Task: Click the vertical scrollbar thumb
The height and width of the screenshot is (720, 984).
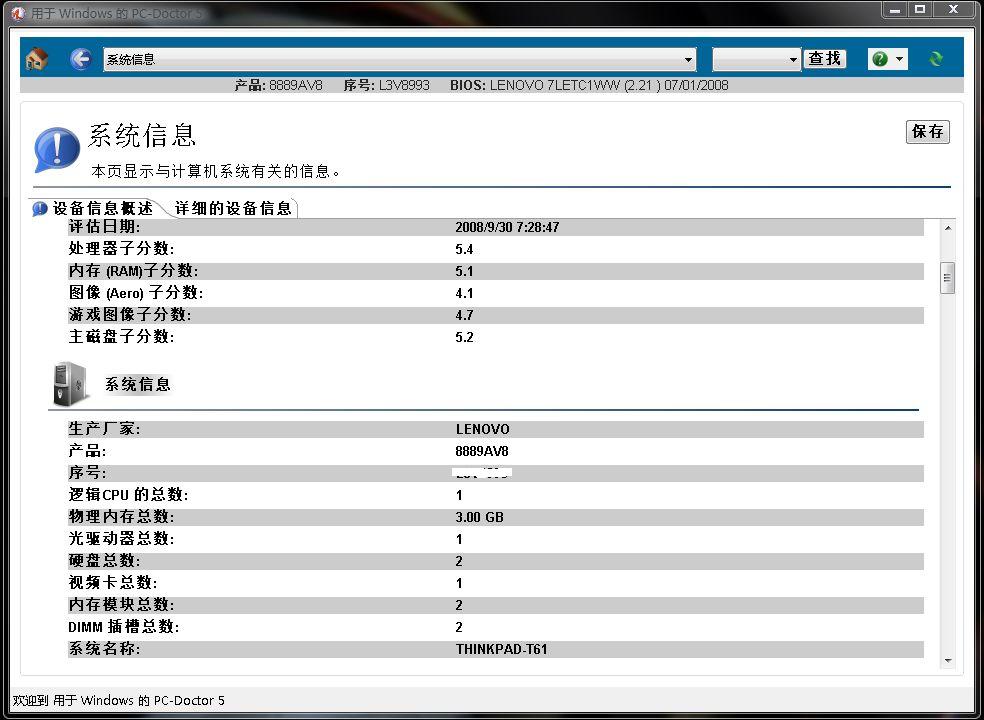Action: 948,277
